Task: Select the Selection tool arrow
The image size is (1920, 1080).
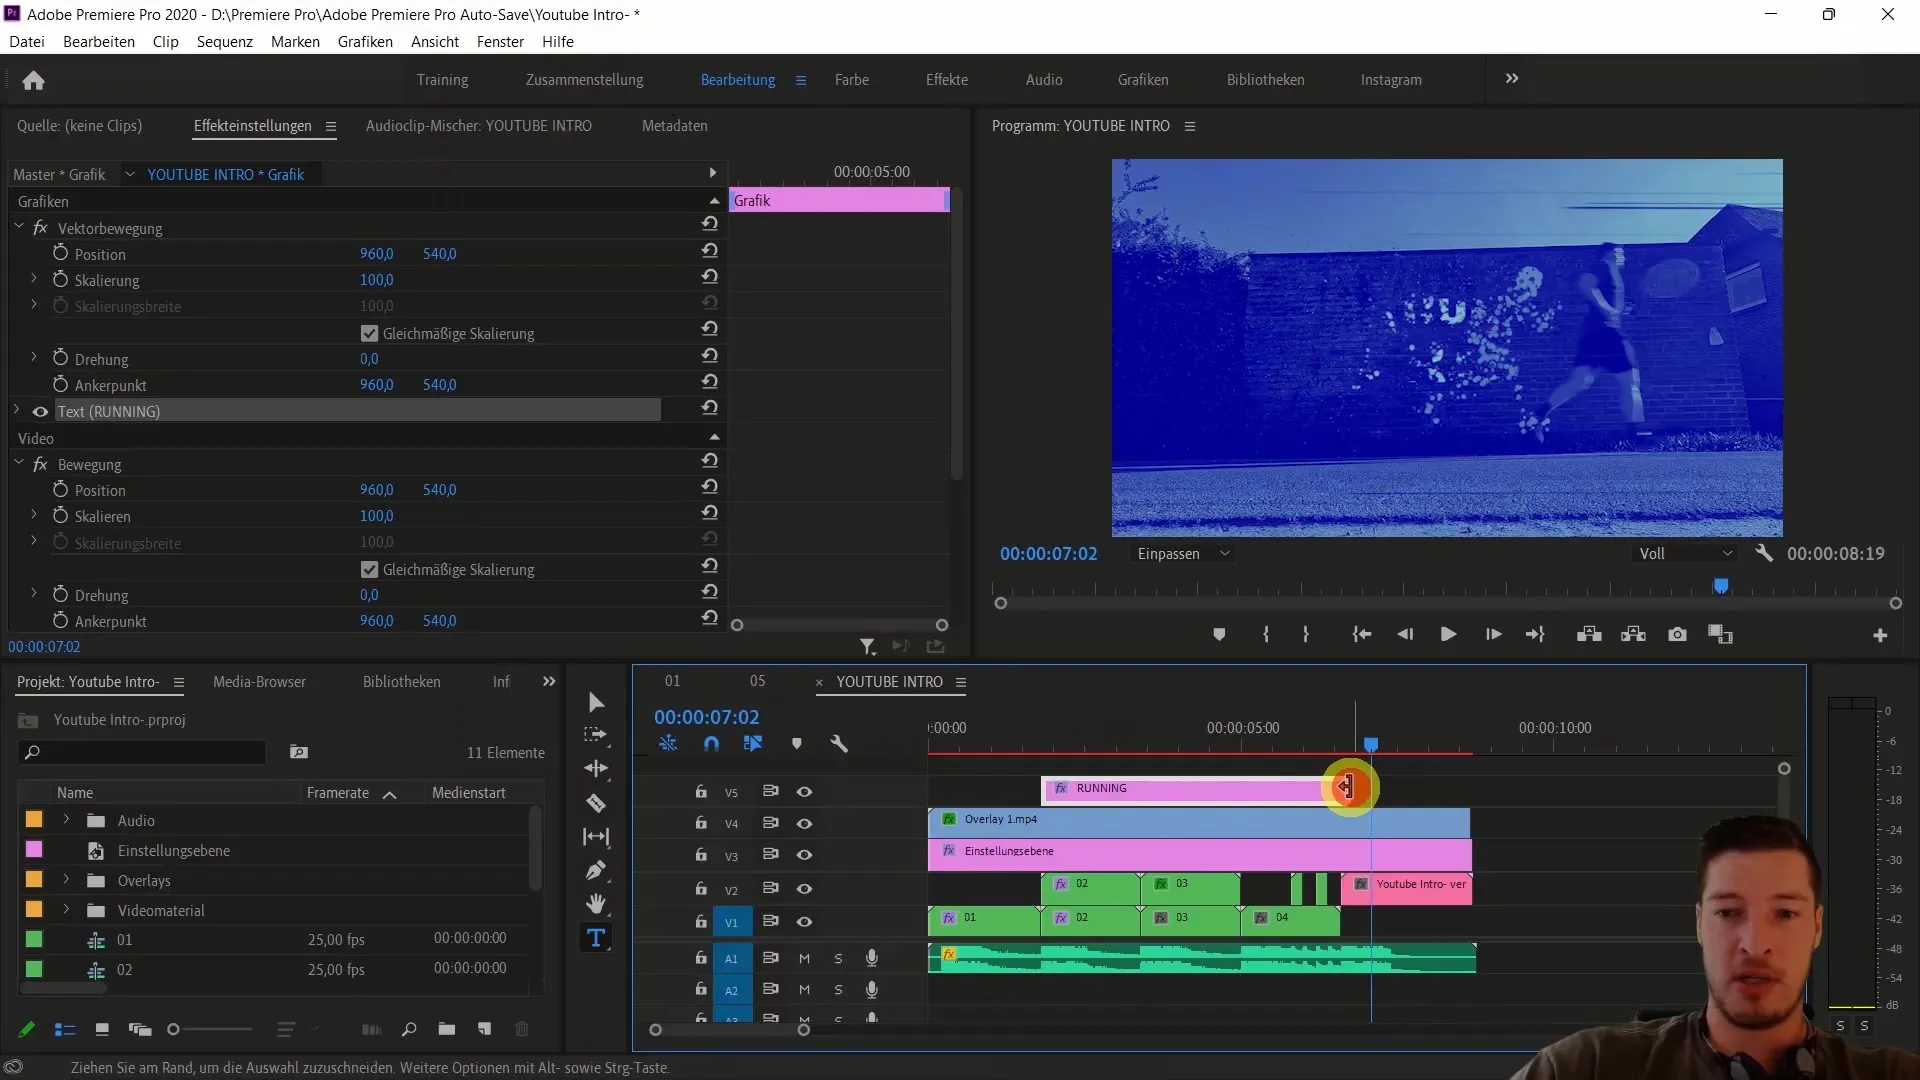Action: tap(596, 702)
